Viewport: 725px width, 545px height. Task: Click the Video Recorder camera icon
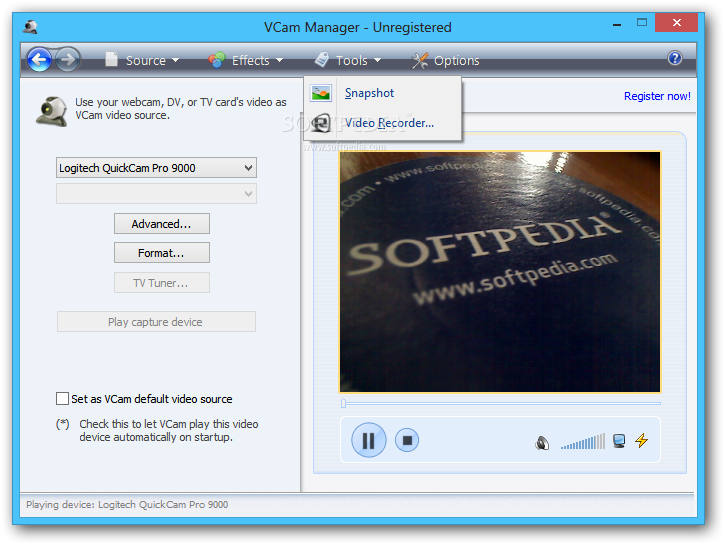(x=321, y=123)
